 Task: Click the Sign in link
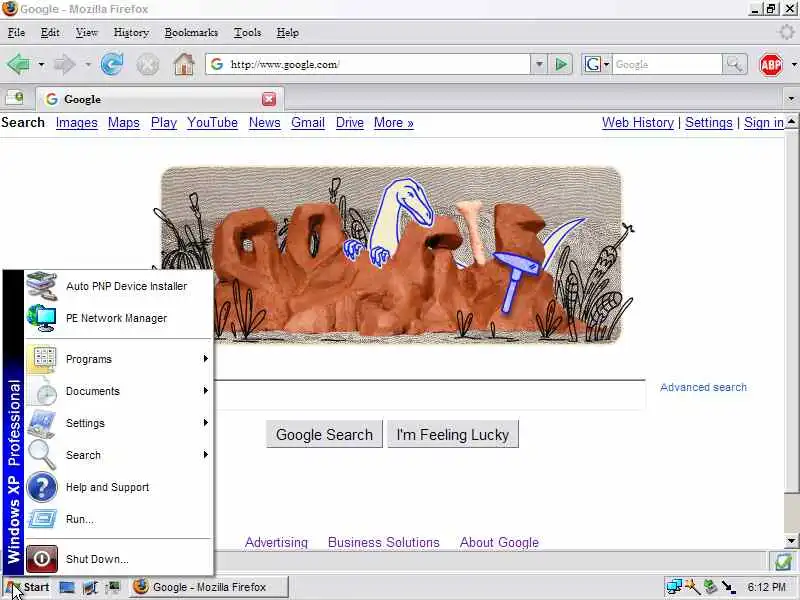(763, 122)
